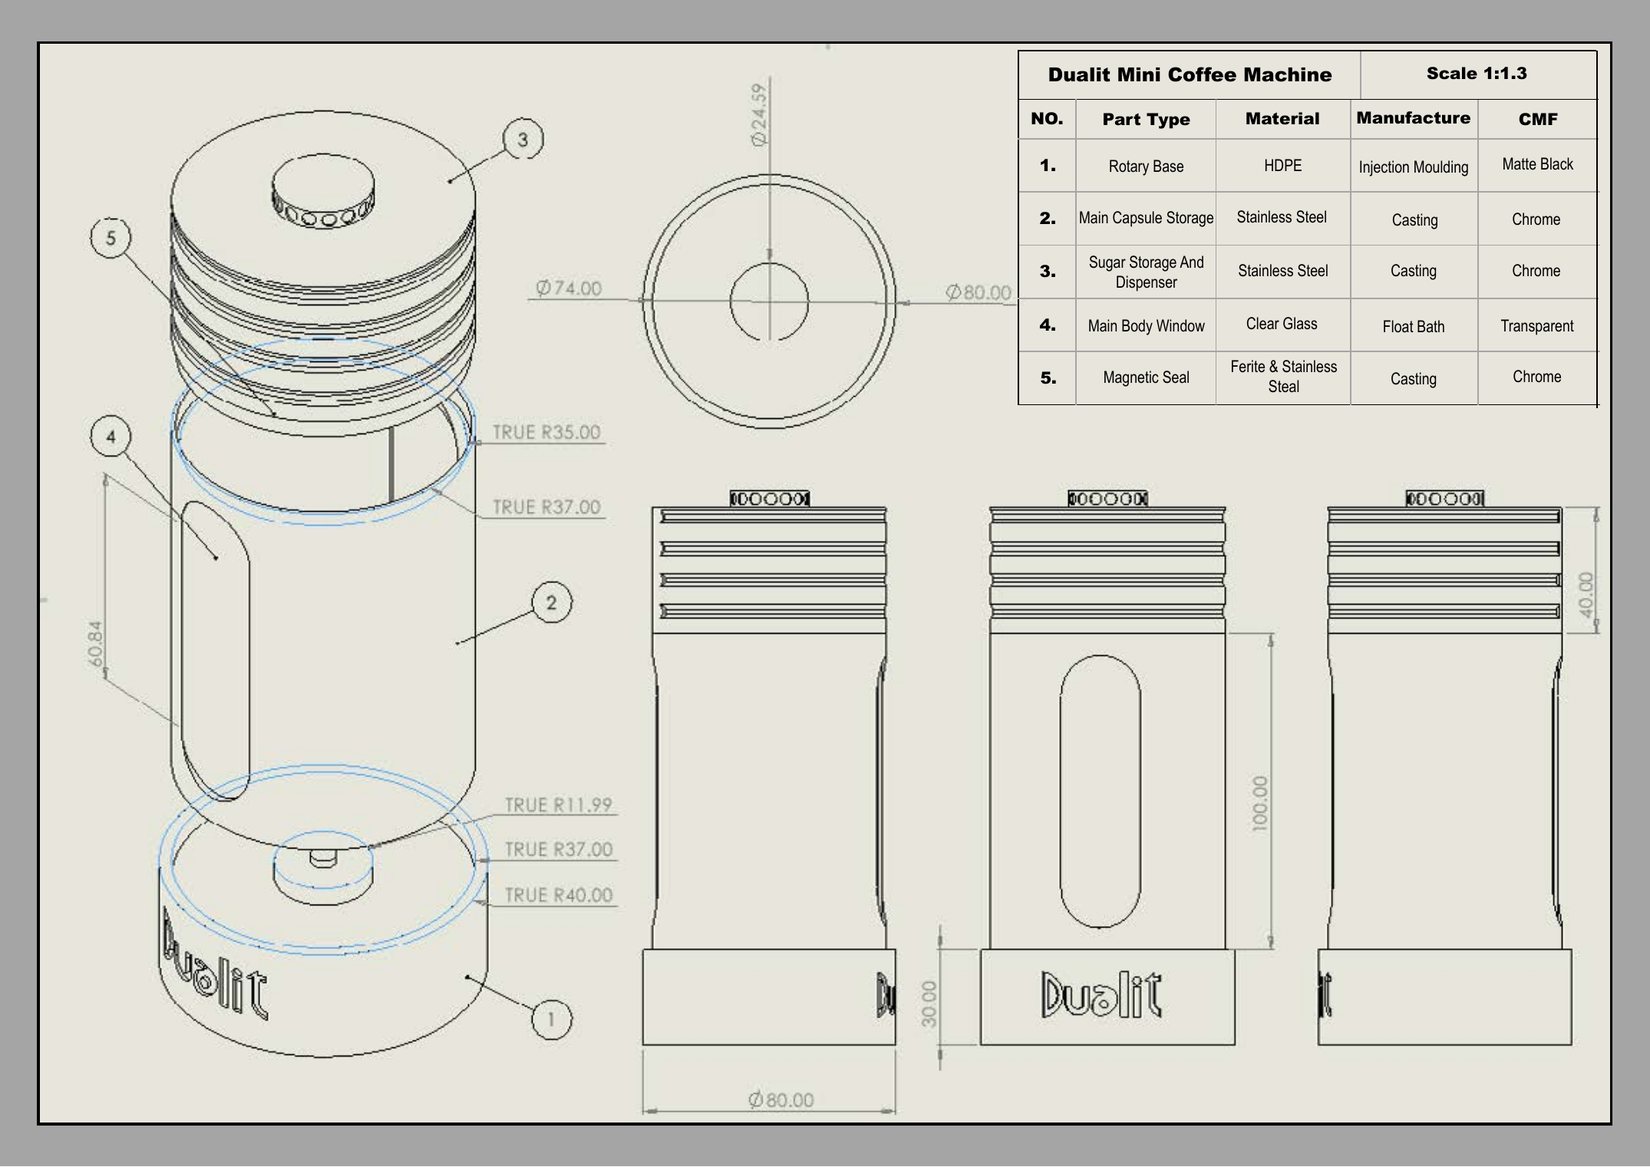Screen dimensions: 1650x1167
Task: Select balloon number 5 by the seal
Action: 111,238
